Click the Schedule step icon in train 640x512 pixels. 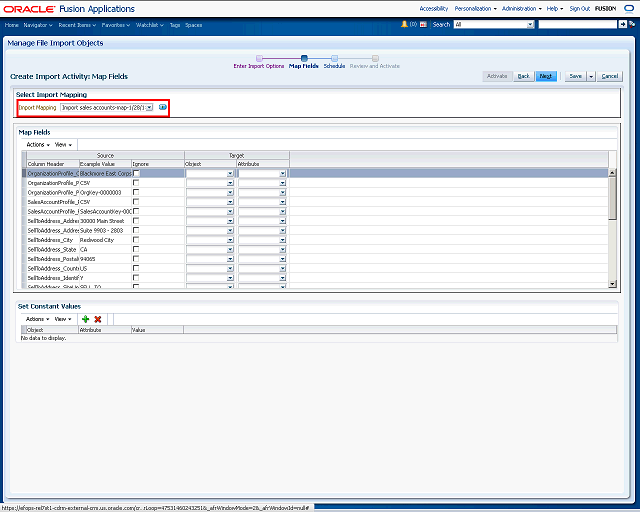[x=334, y=58]
